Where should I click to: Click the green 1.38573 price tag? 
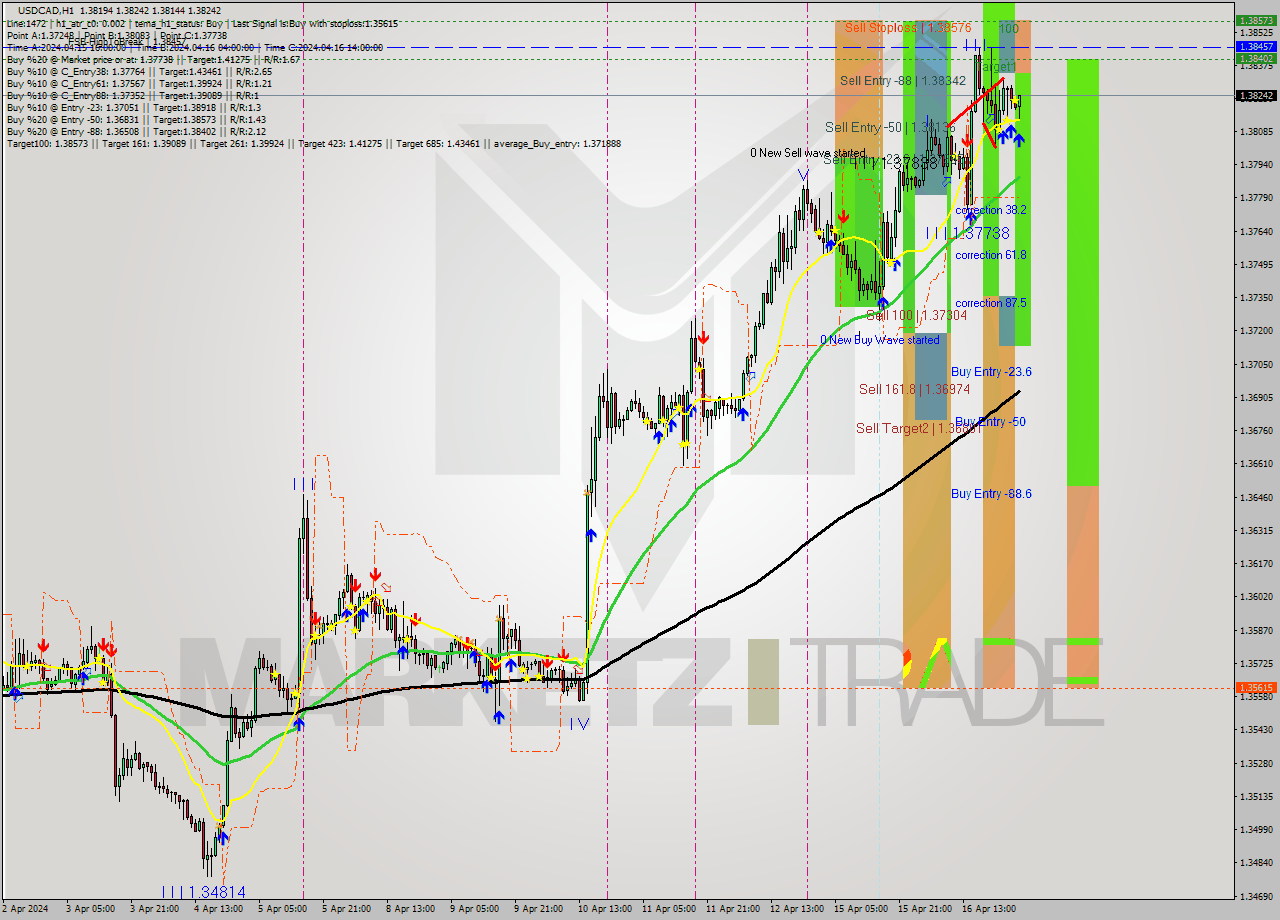point(1255,20)
